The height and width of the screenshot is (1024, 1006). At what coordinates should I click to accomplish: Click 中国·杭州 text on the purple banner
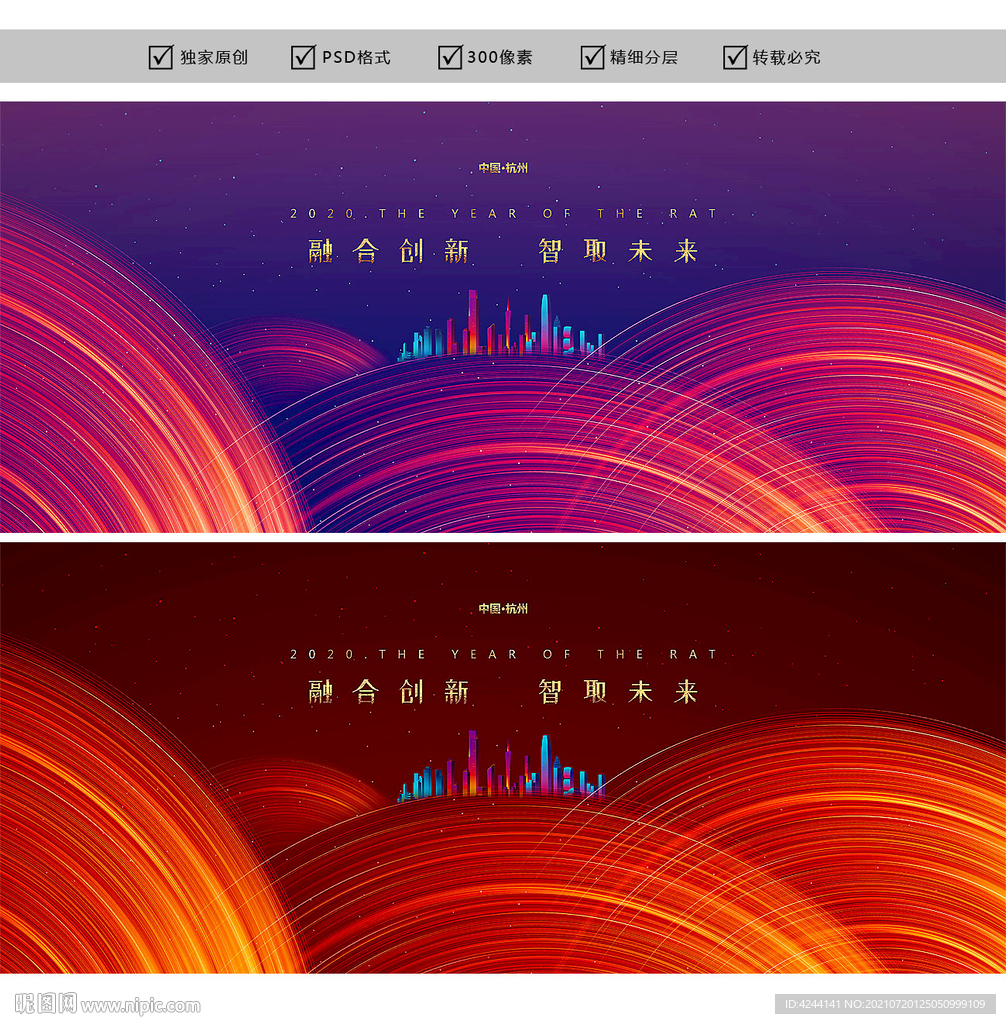click(x=503, y=168)
